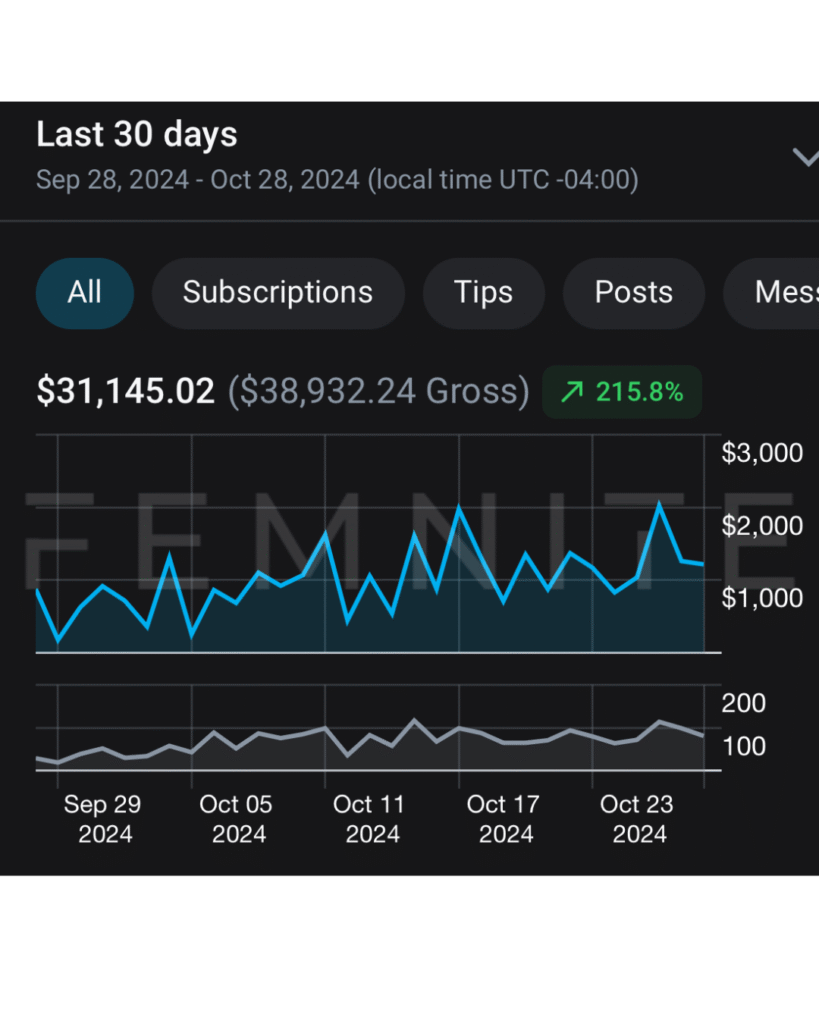This screenshot has width=819, height=1024.
Task: Open the Last 30 days period selector
Action: pos(137,135)
